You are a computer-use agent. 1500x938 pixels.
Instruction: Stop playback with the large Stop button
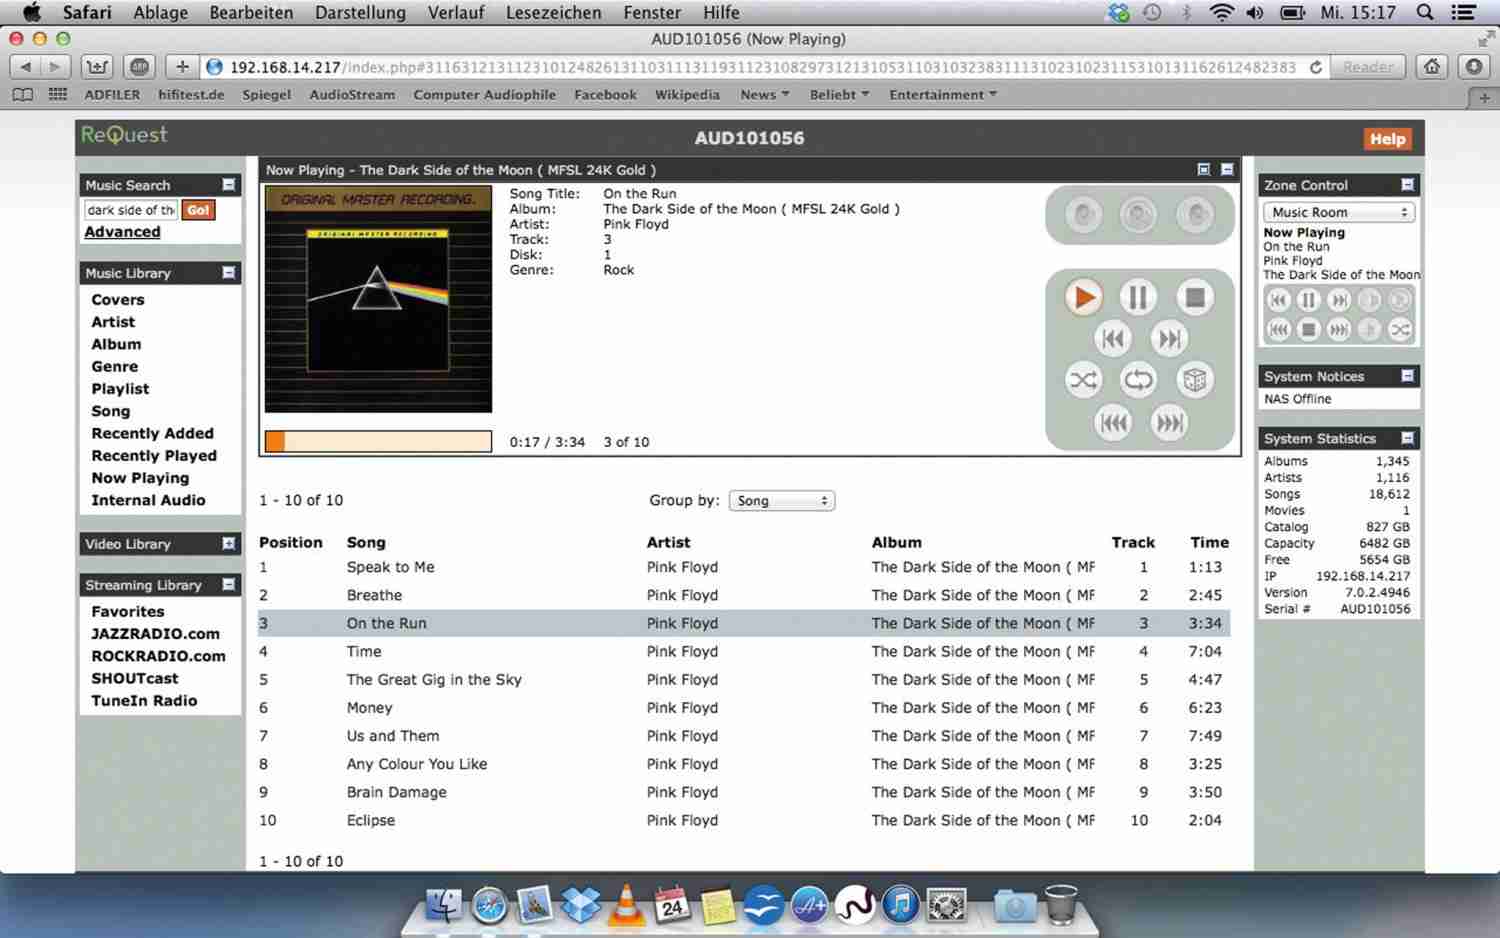pos(1194,298)
